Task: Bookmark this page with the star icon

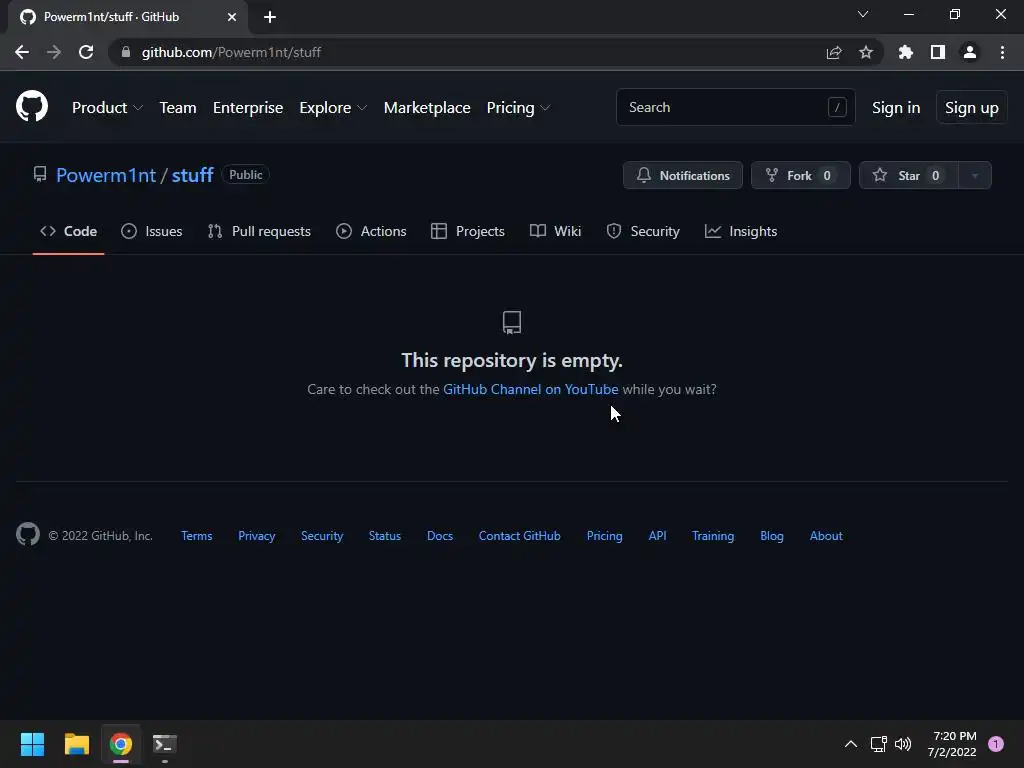Action: click(866, 52)
